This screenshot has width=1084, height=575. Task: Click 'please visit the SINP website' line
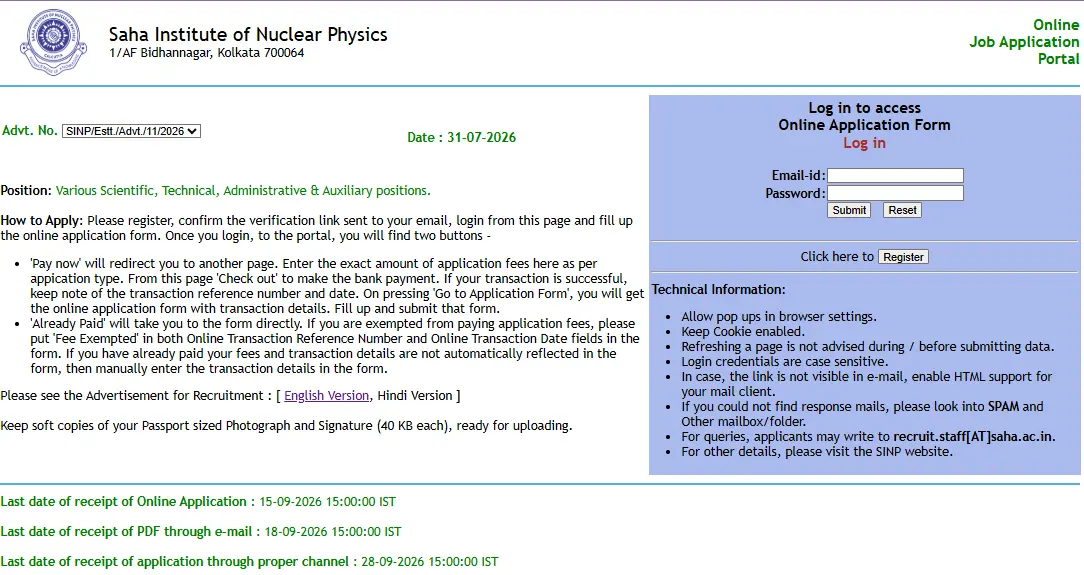point(816,452)
